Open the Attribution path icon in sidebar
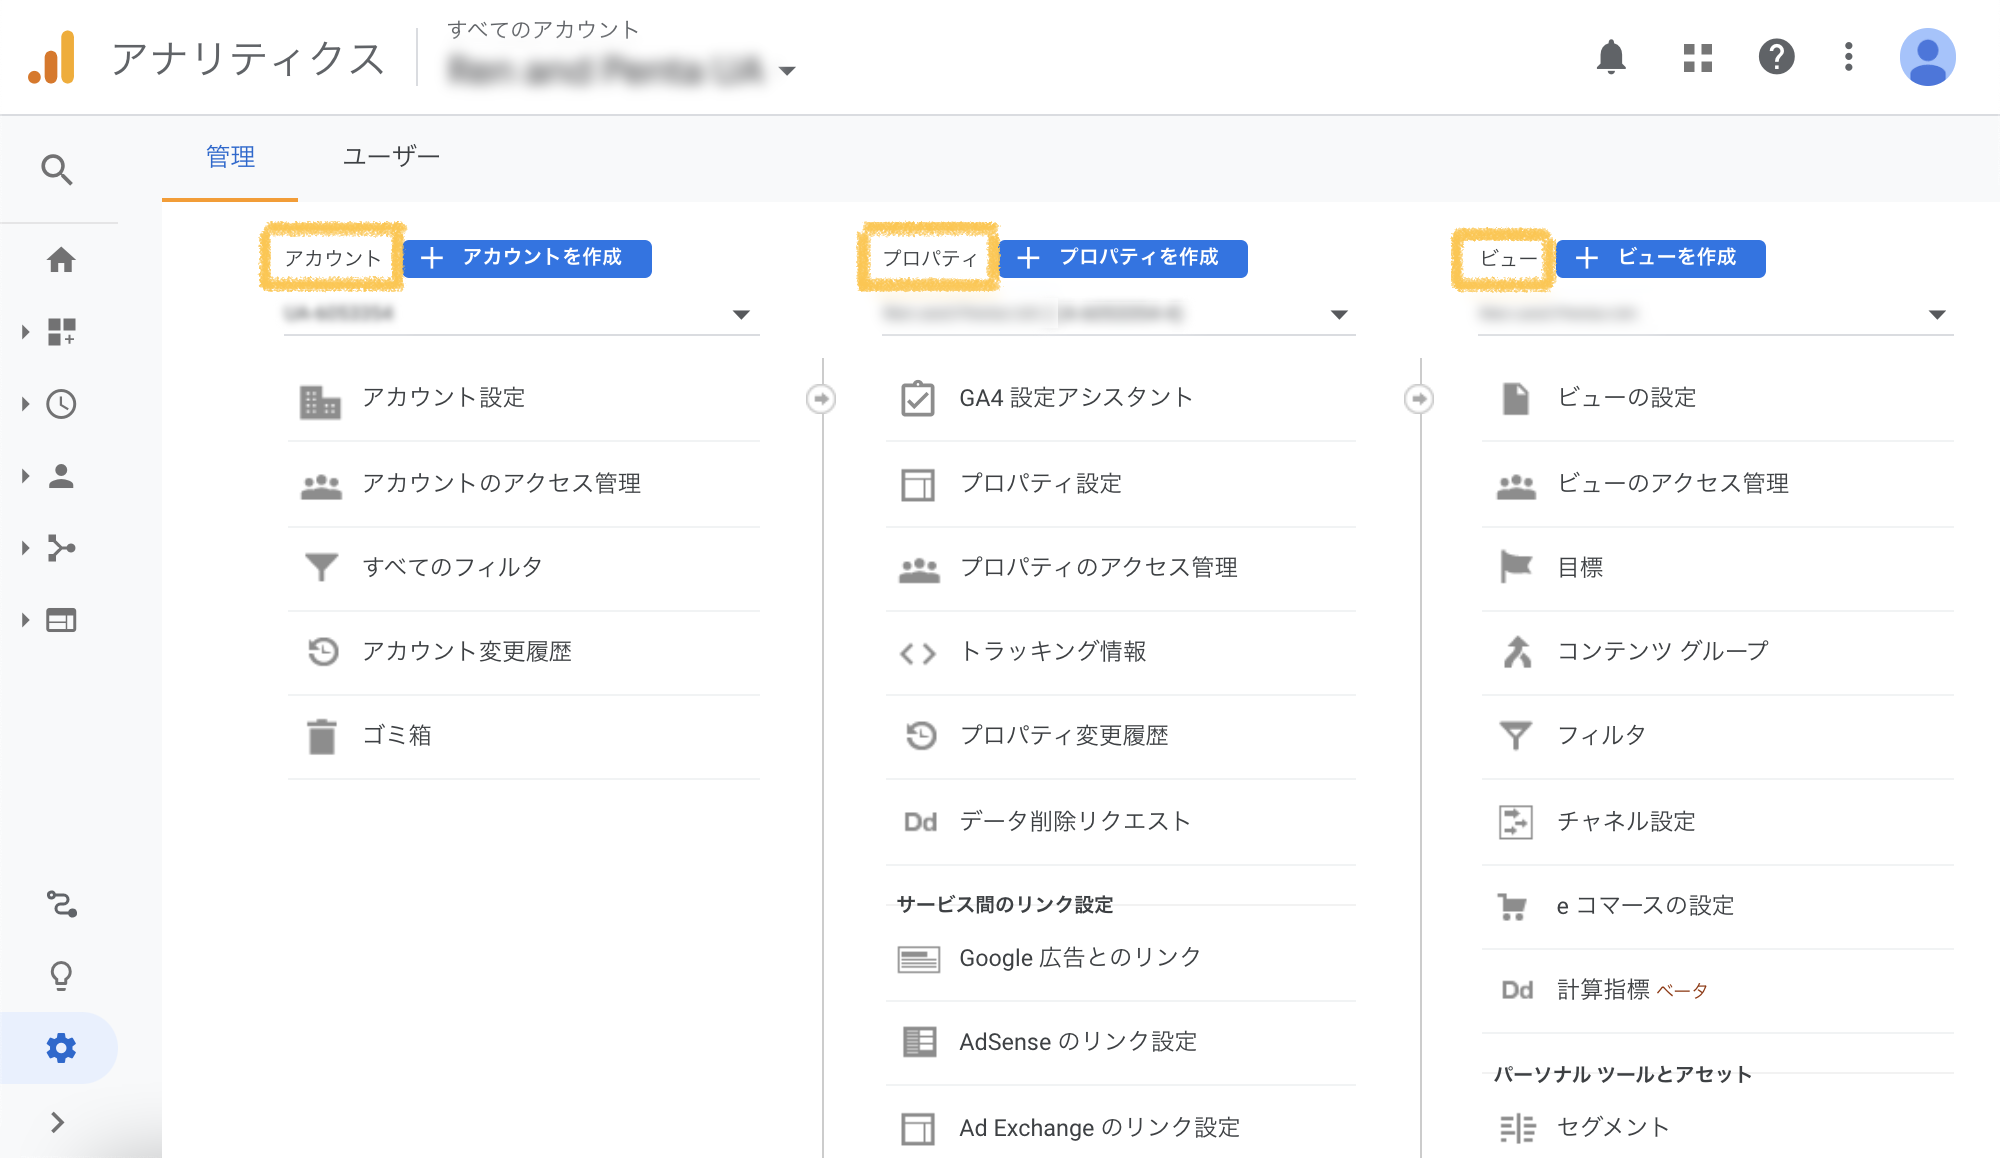The height and width of the screenshot is (1158, 2000). (62, 904)
